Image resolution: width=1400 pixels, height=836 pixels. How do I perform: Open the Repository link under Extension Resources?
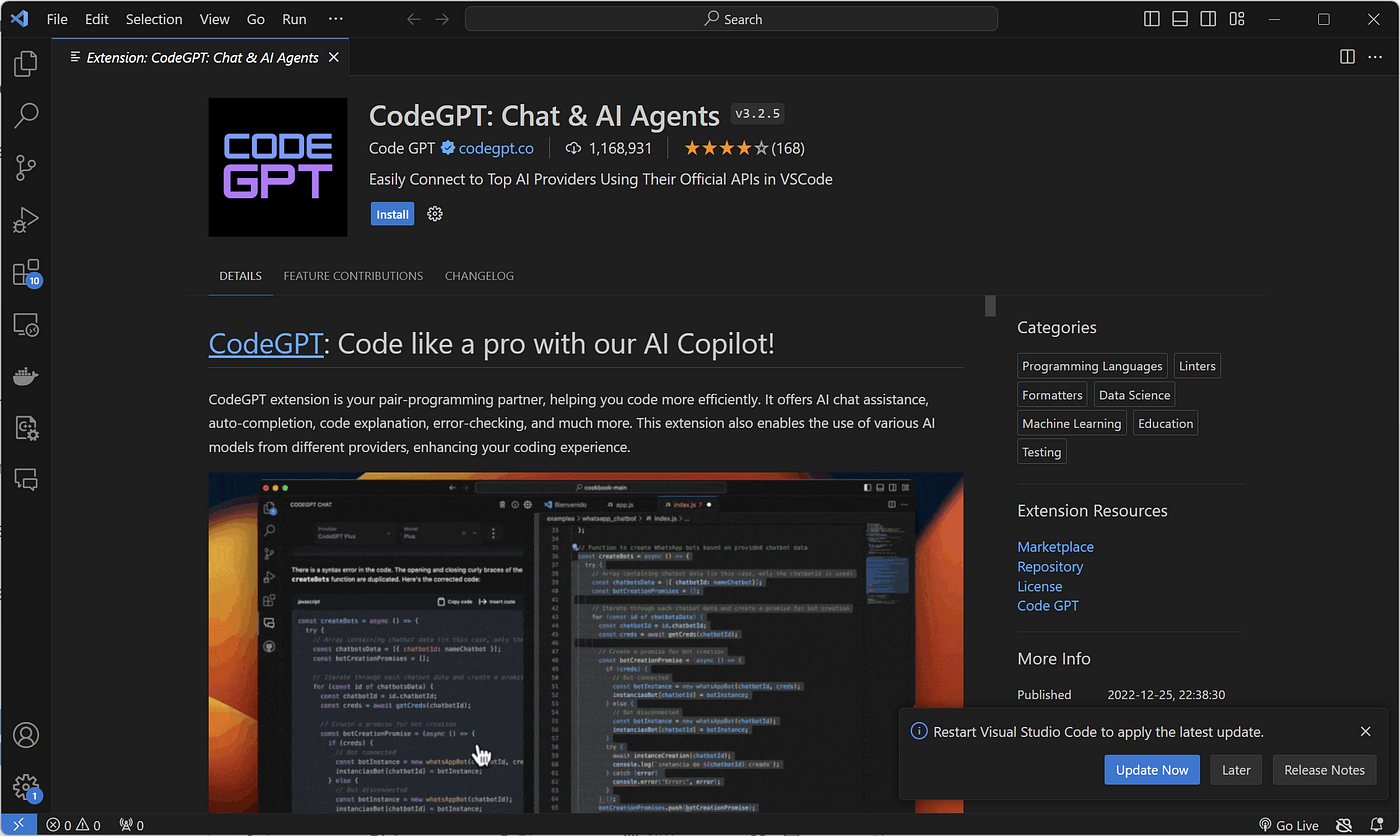(x=1050, y=566)
